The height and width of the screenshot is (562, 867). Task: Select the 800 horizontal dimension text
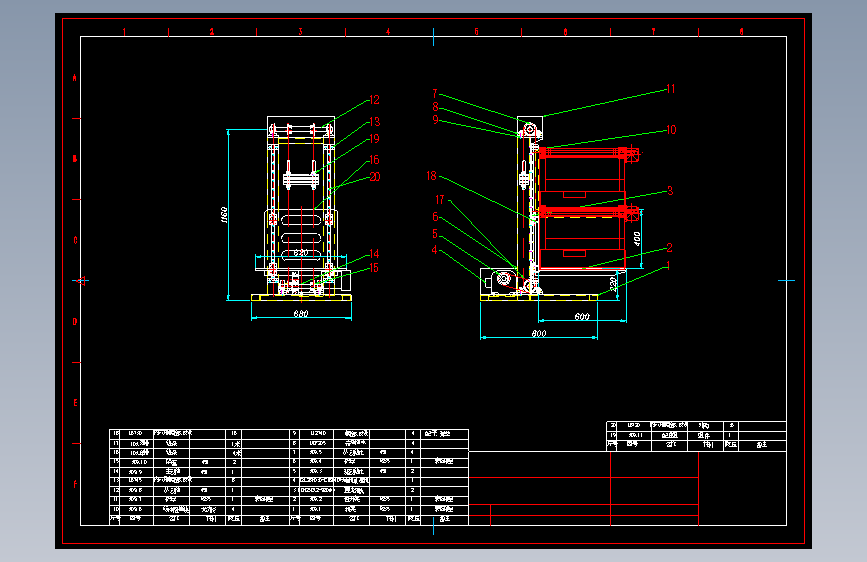coord(539,333)
